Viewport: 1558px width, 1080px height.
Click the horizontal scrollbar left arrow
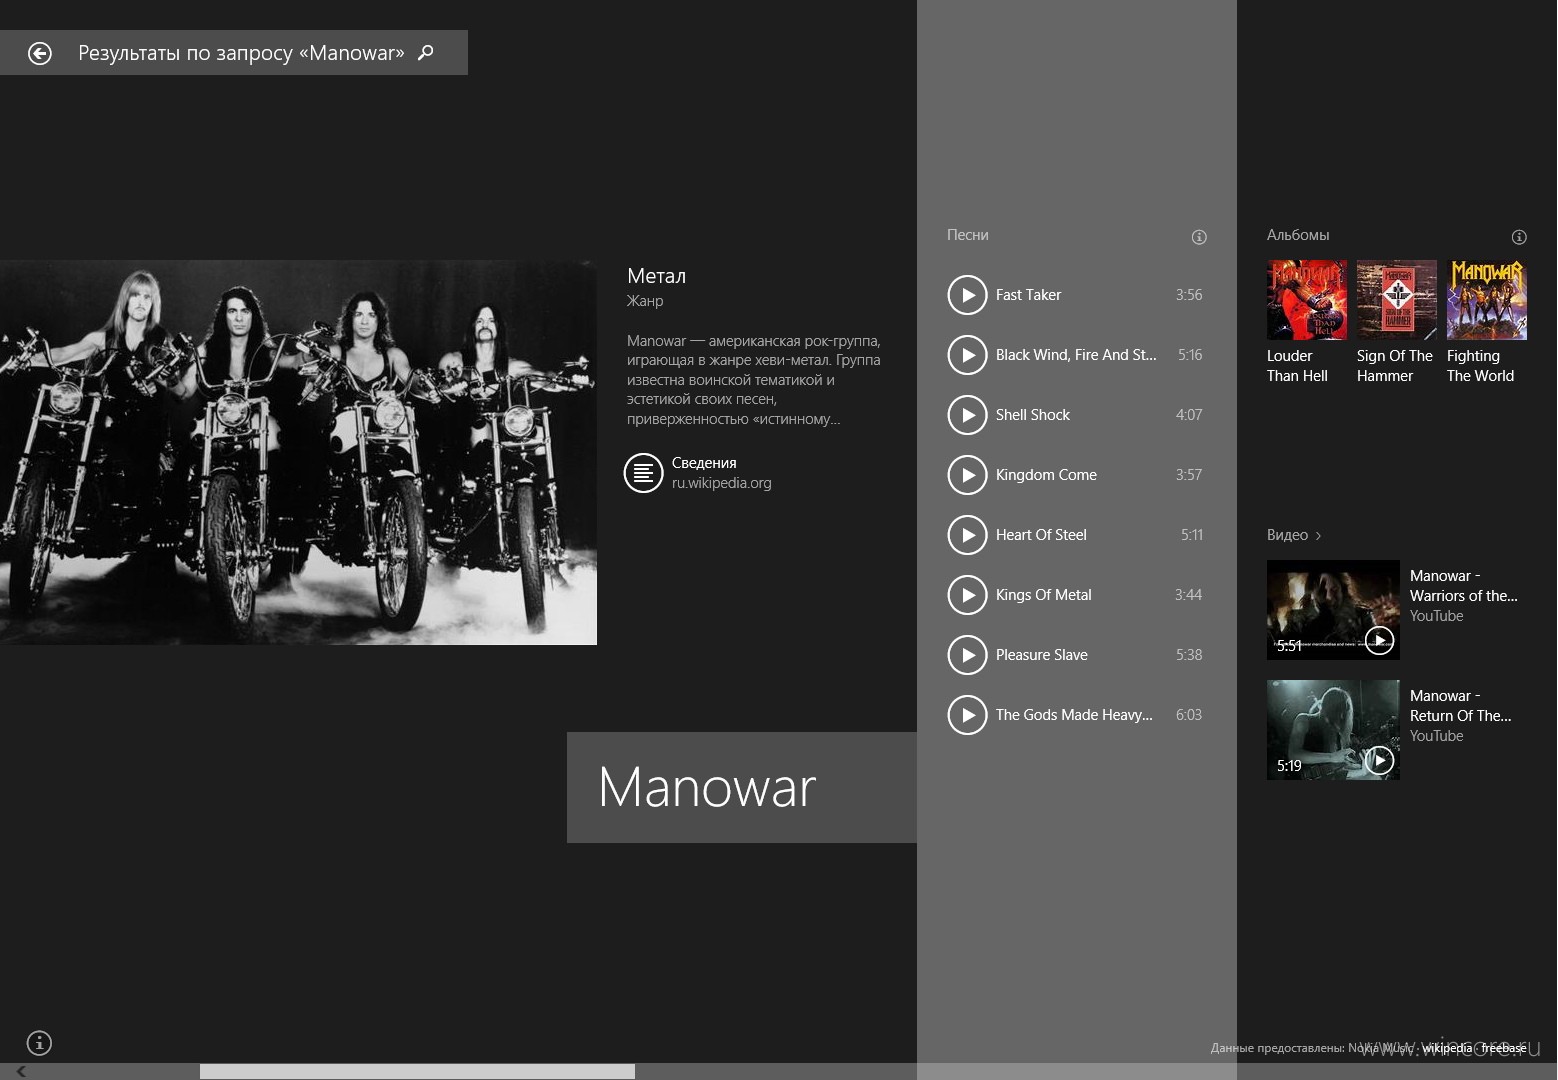coord(20,1071)
